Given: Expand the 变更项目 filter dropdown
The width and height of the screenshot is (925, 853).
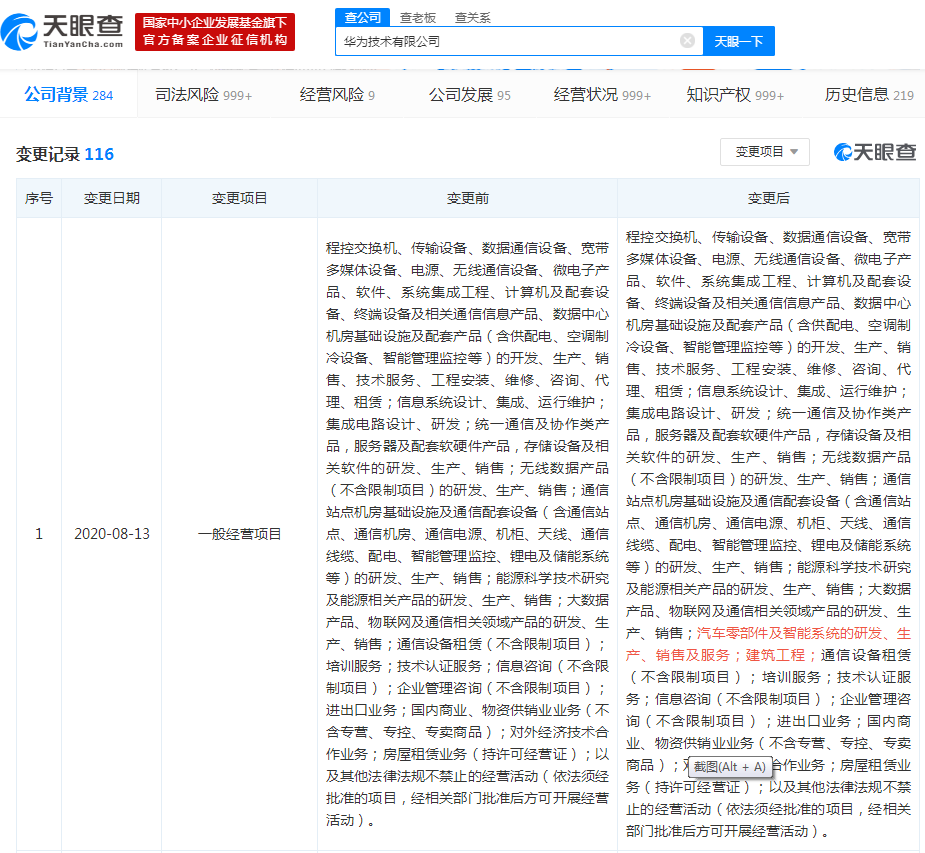Looking at the screenshot, I should tap(765, 152).
